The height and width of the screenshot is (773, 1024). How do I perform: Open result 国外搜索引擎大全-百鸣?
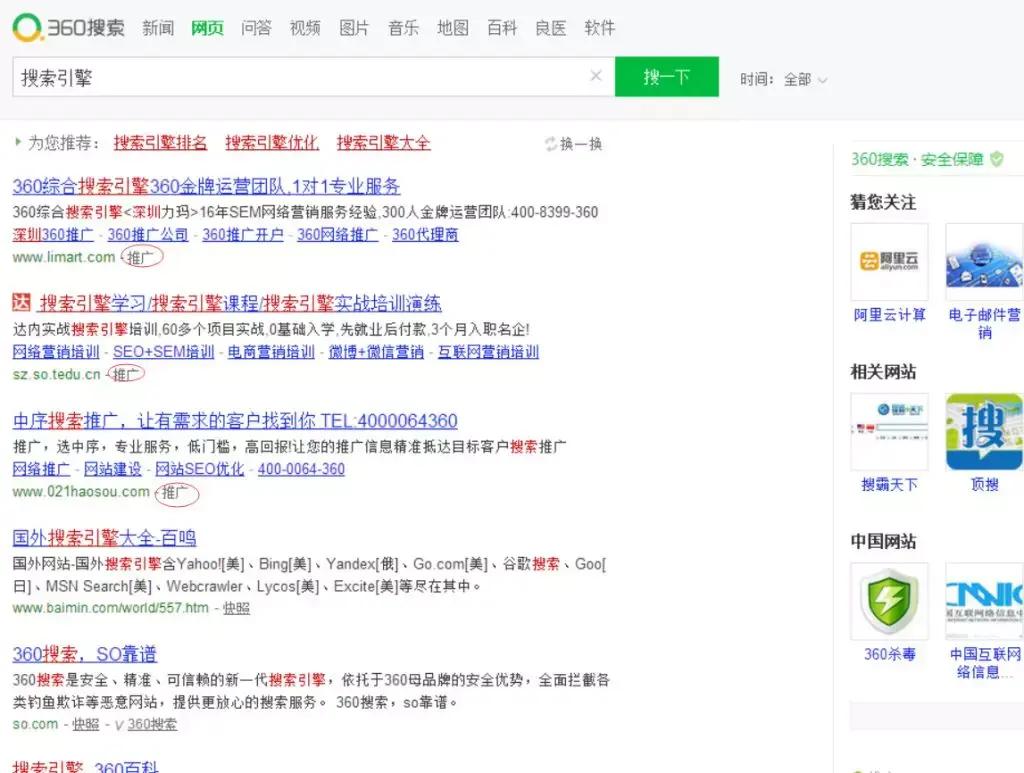[104, 538]
